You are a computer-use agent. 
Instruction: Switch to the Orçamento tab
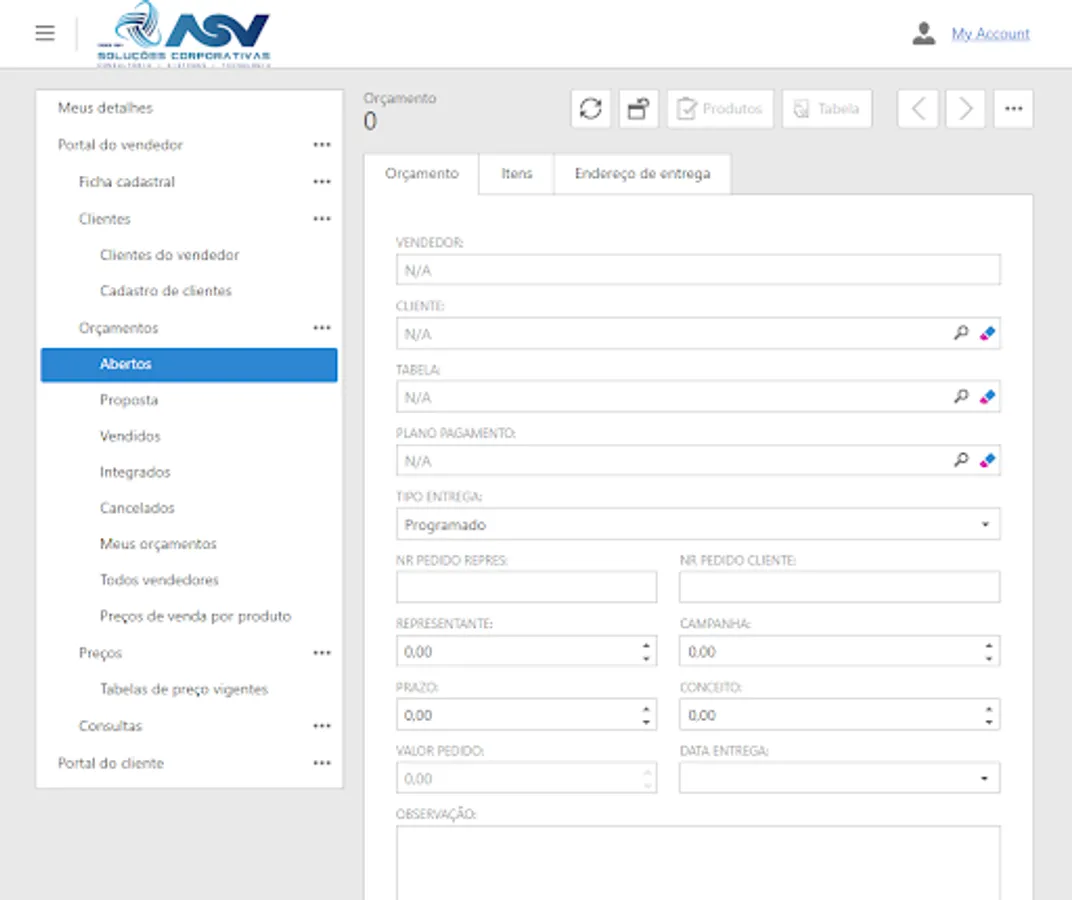click(x=421, y=174)
